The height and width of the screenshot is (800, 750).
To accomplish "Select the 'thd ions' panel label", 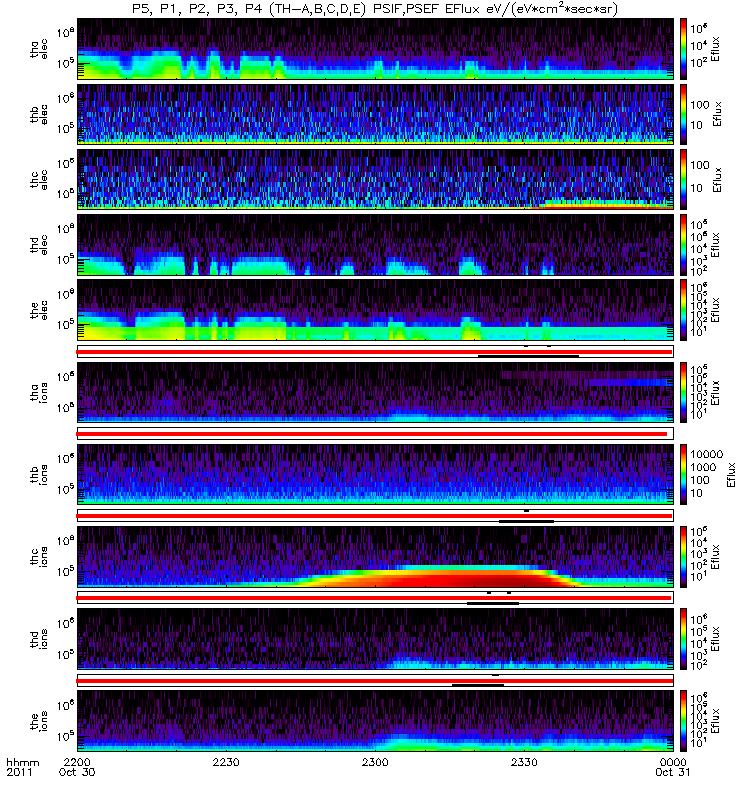I will tap(39, 639).
